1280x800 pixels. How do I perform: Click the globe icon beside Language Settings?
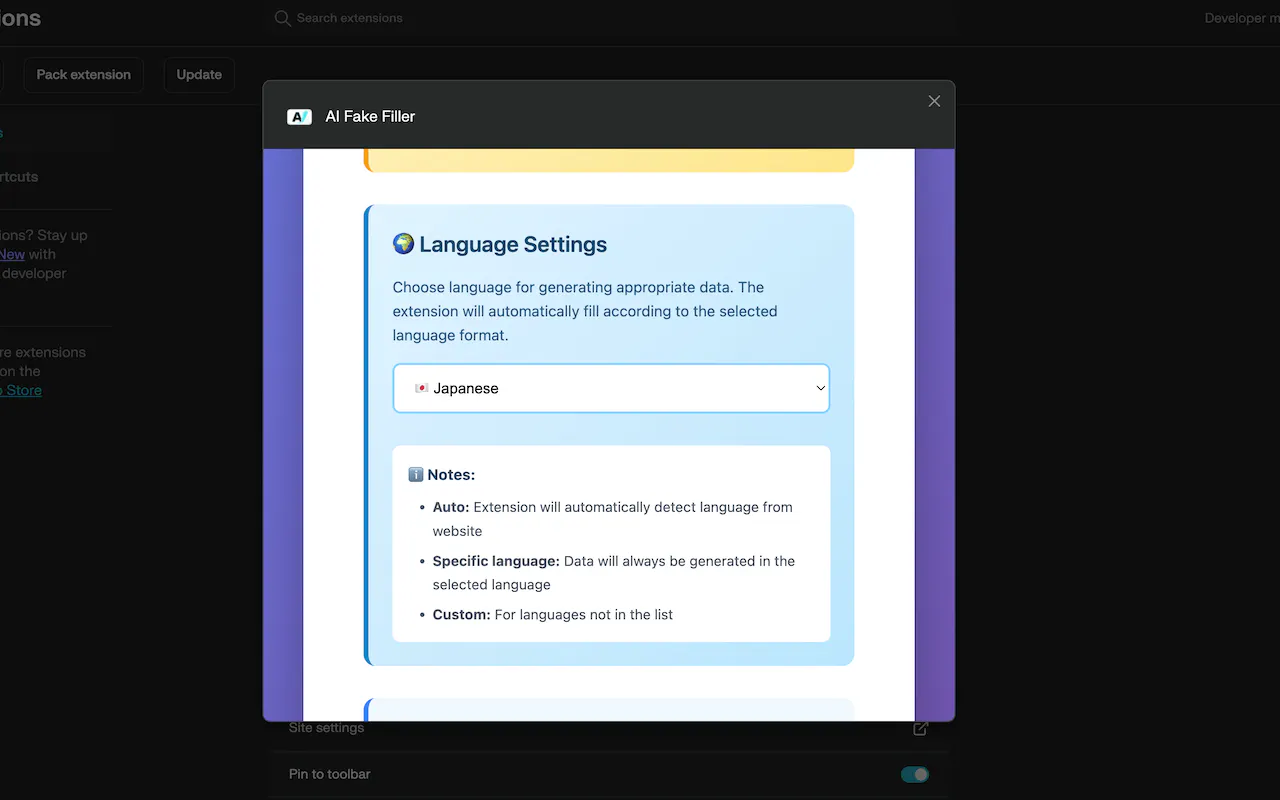point(403,244)
